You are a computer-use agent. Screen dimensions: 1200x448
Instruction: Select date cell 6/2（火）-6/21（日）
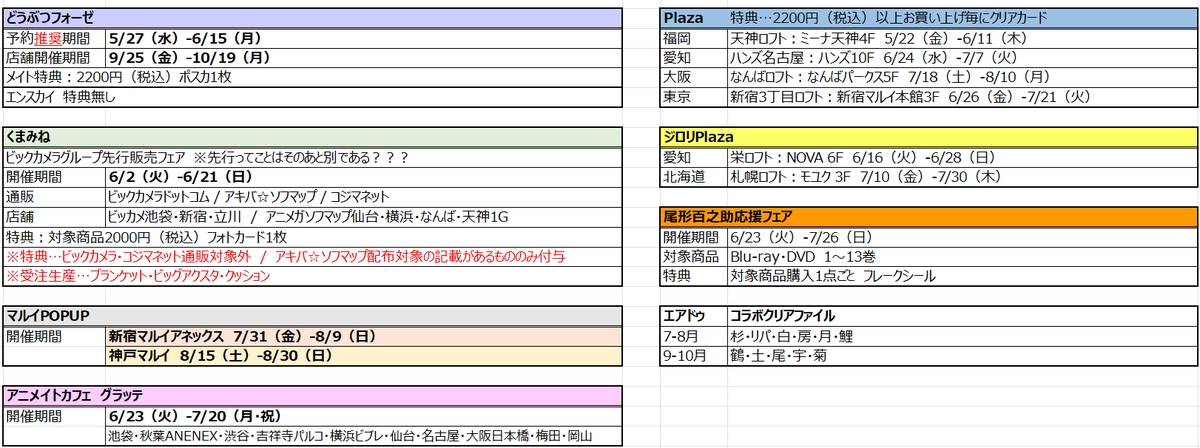point(365,176)
